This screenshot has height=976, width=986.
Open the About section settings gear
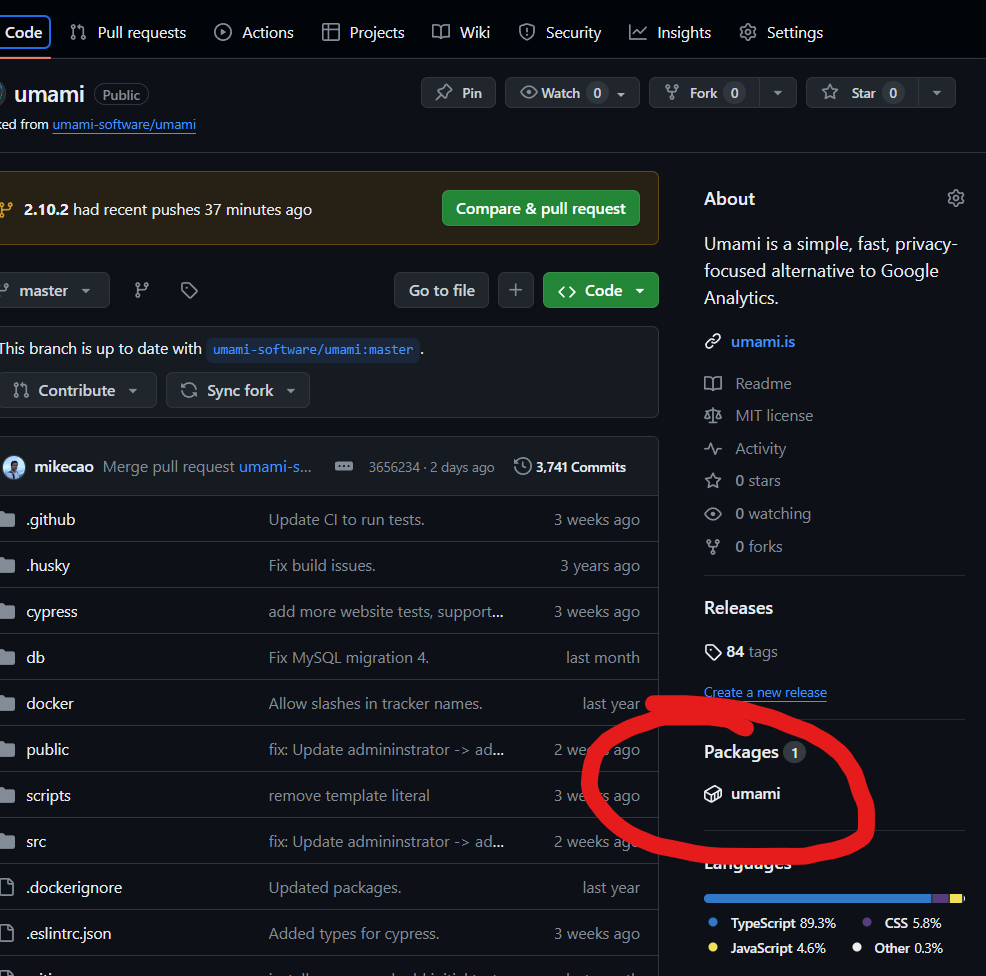pos(955,199)
